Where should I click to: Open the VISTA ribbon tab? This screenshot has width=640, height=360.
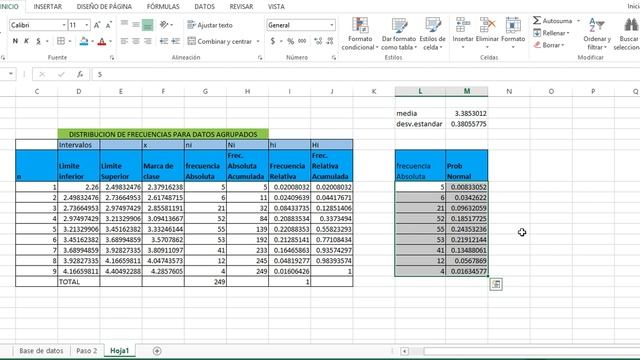tap(276, 7)
